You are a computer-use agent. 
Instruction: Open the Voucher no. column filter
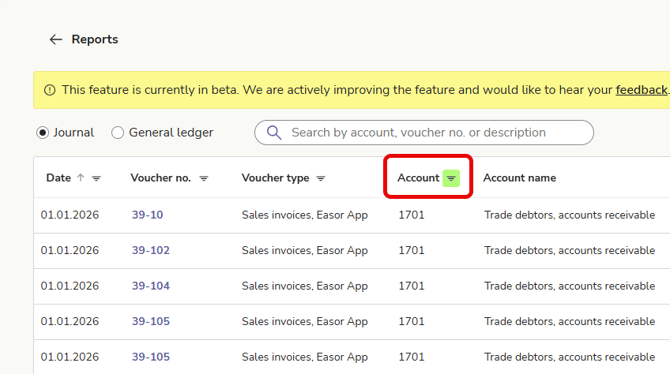pyautogui.click(x=204, y=178)
